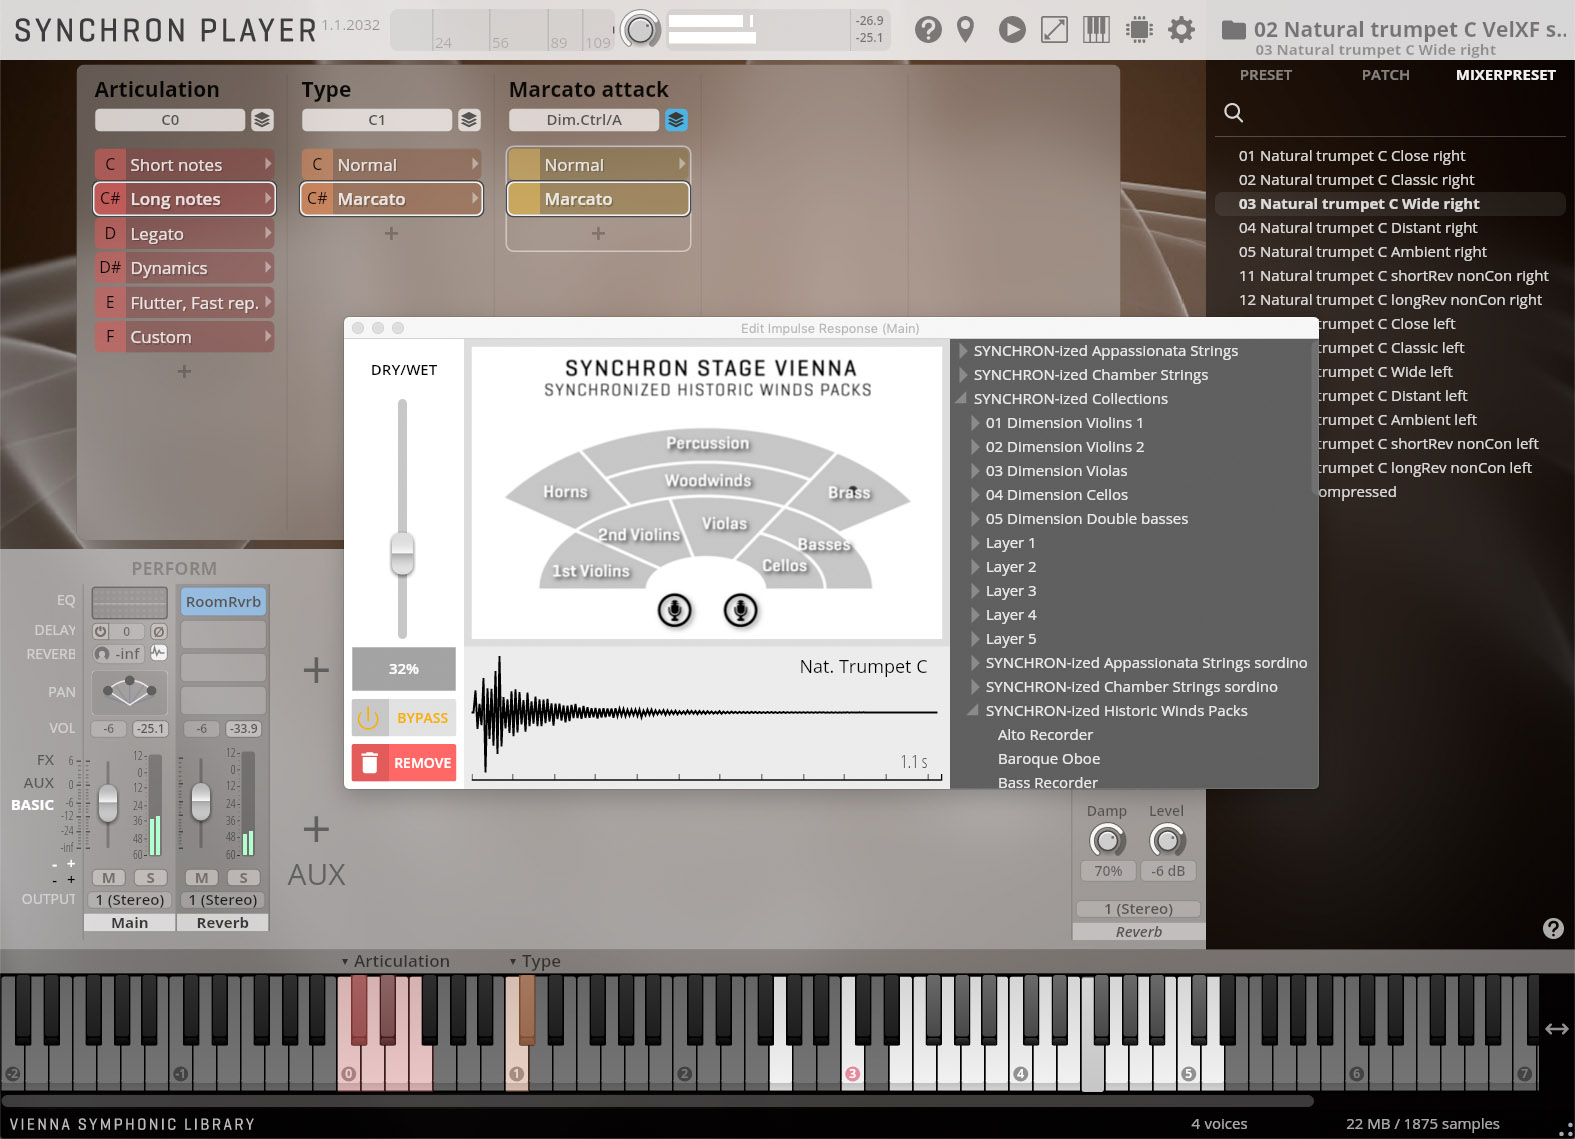Click the preset folder icon
This screenshot has width=1575, height=1139.
click(x=1234, y=30)
